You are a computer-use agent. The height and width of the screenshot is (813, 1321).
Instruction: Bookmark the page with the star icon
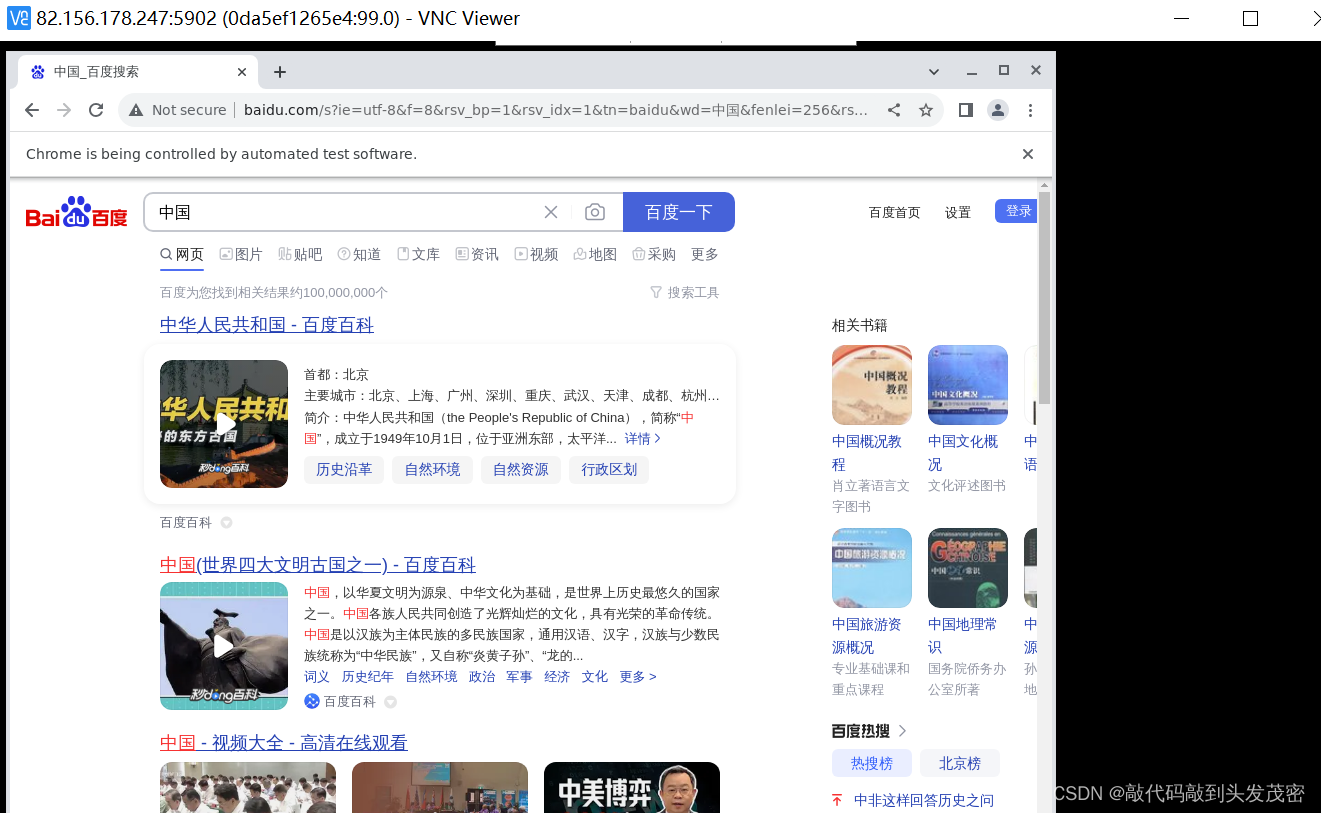point(926,110)
